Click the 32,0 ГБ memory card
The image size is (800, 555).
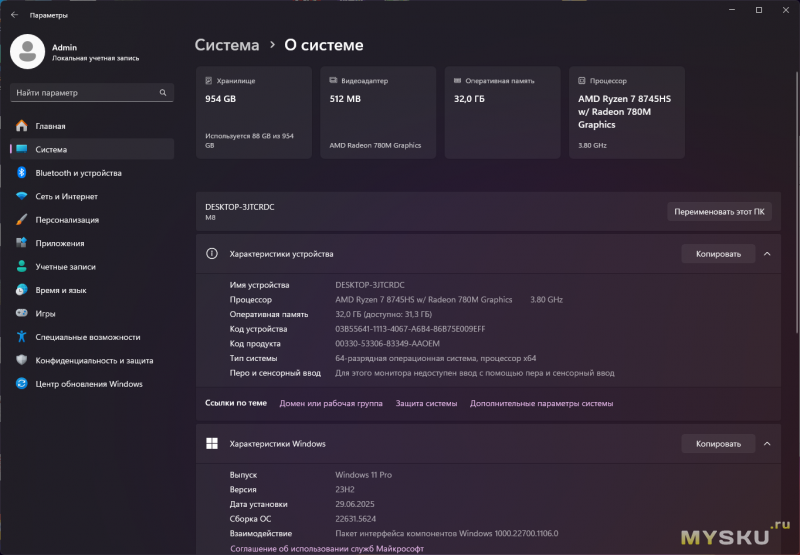click(503, 112)
